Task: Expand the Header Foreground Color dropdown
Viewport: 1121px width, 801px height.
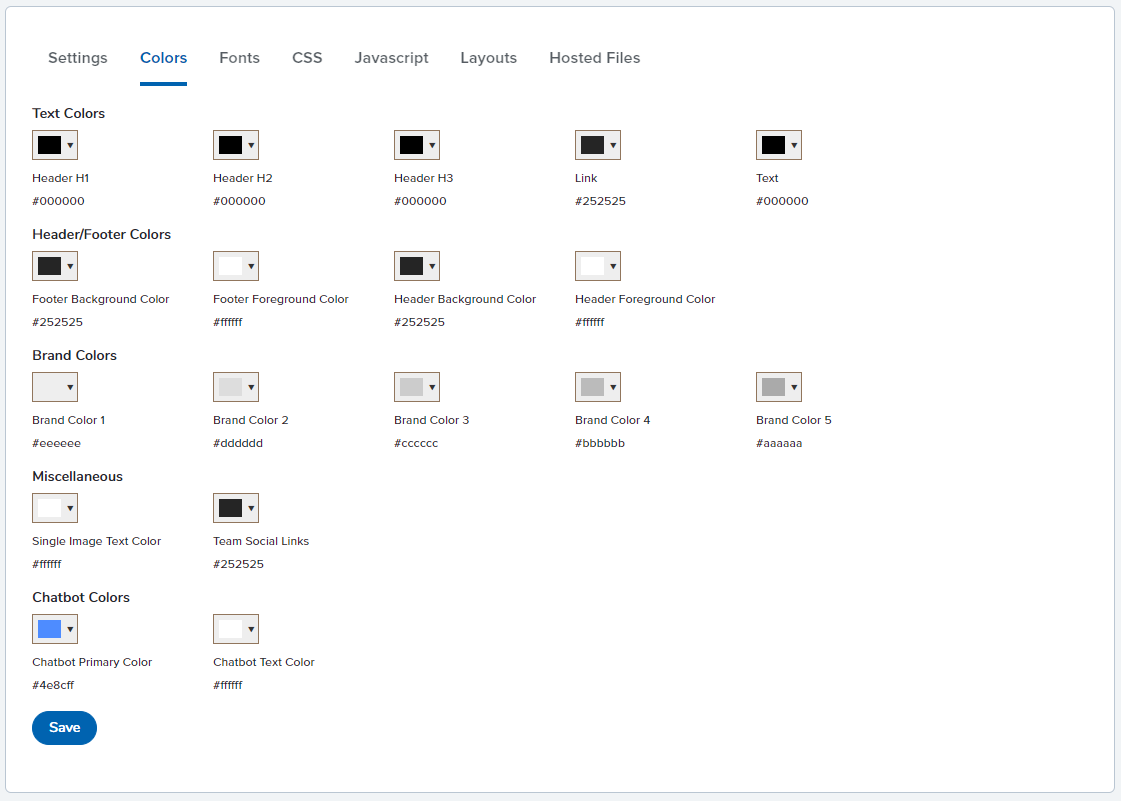Action: coord(598,266)
